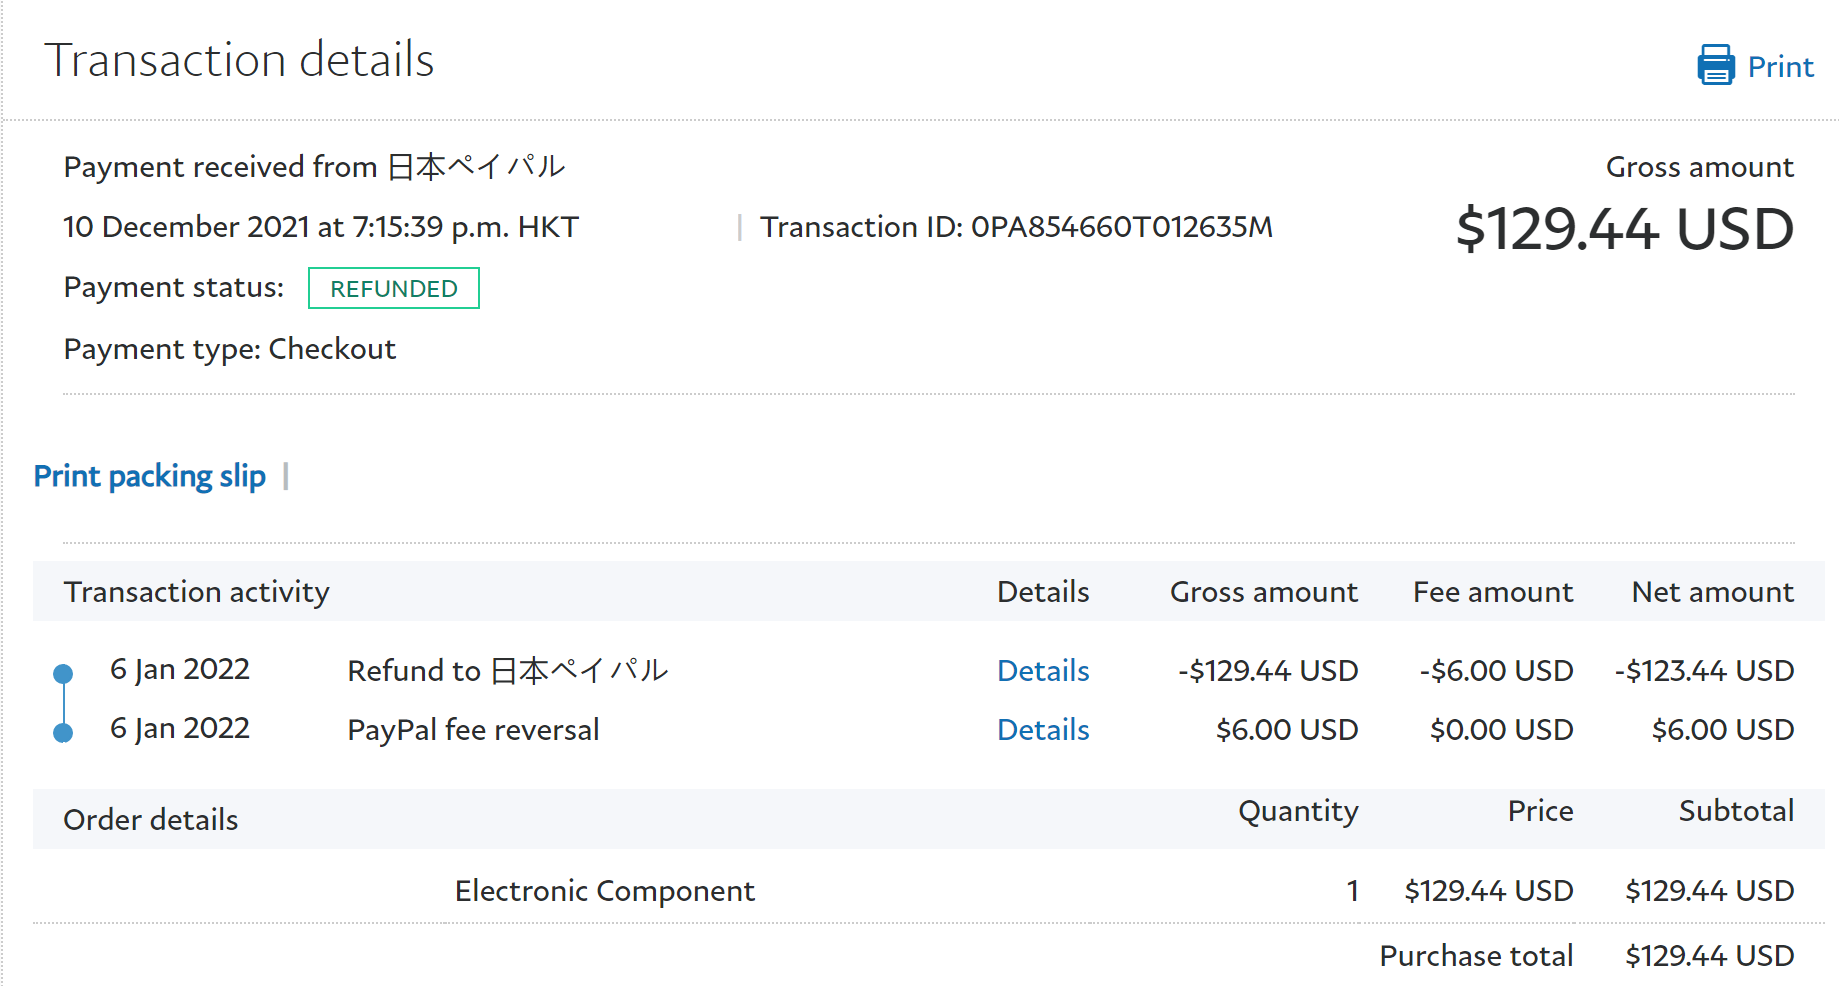Open Details for the Refund row
Screen dimensions: 1839x986
pyautogui.click(x=1043, y=671)
